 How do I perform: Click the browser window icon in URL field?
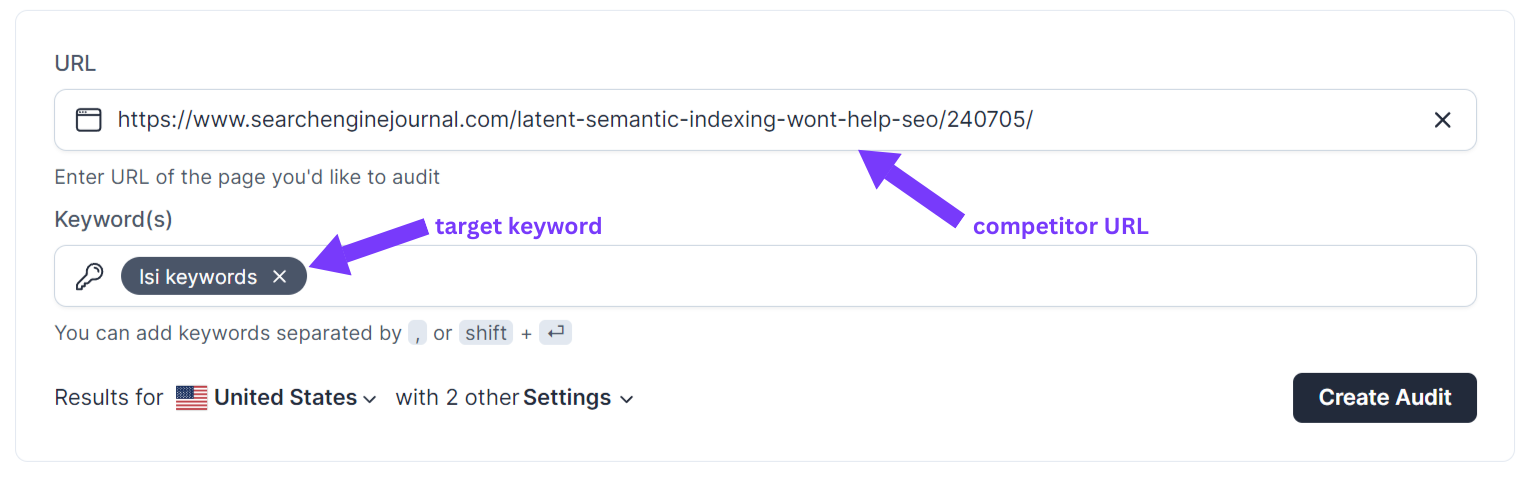pos(89,120)
